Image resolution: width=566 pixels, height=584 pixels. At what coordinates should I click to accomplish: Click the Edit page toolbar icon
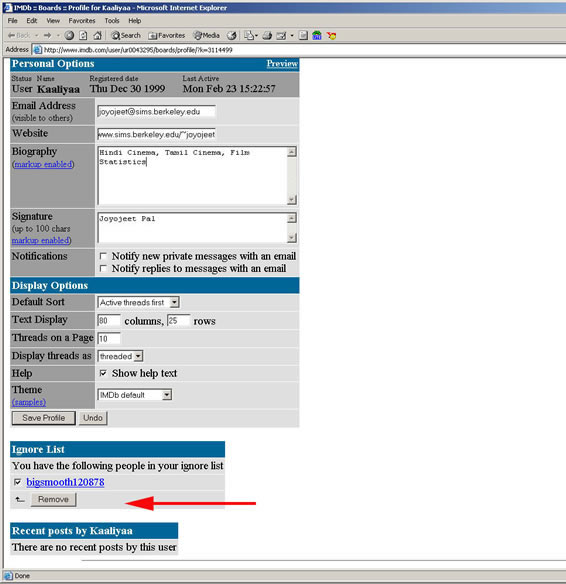click(x=281, y=35)
